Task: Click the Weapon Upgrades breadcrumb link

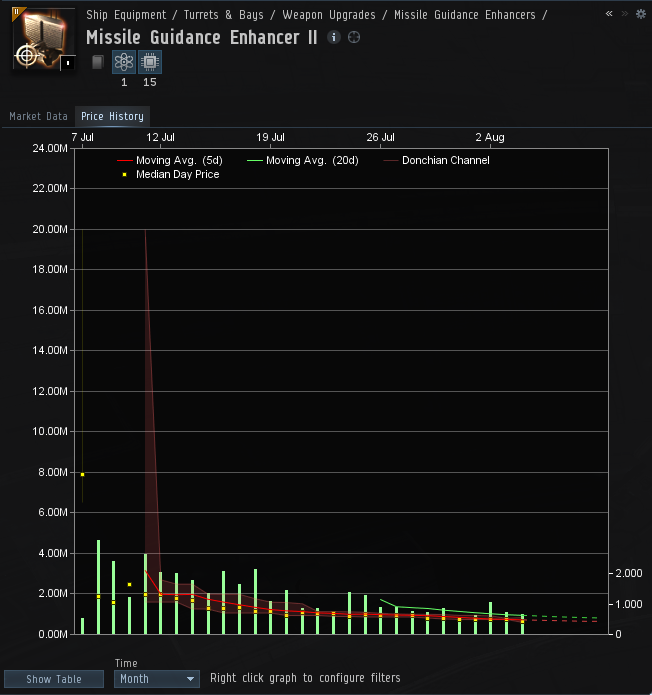Action: tap(329, 15)
